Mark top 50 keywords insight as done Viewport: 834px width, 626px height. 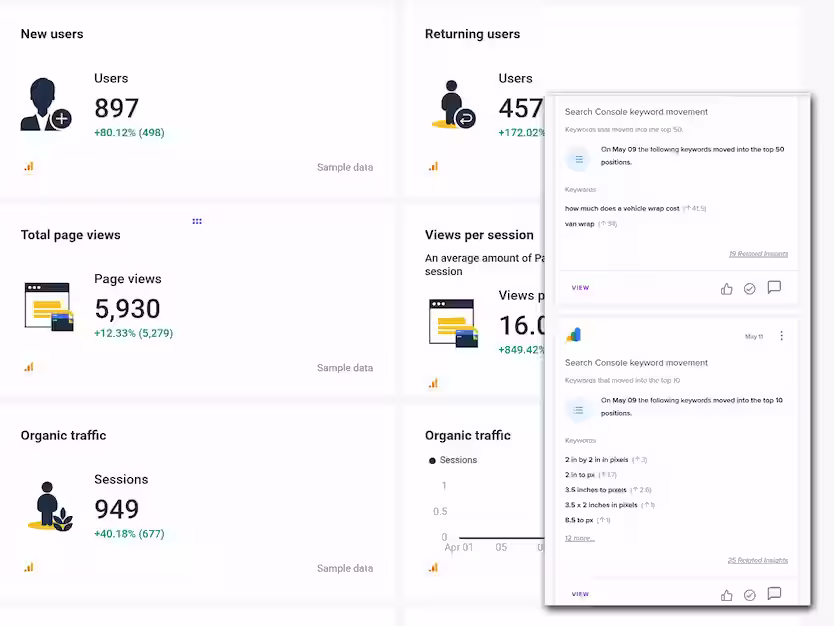tap(749, 289)
